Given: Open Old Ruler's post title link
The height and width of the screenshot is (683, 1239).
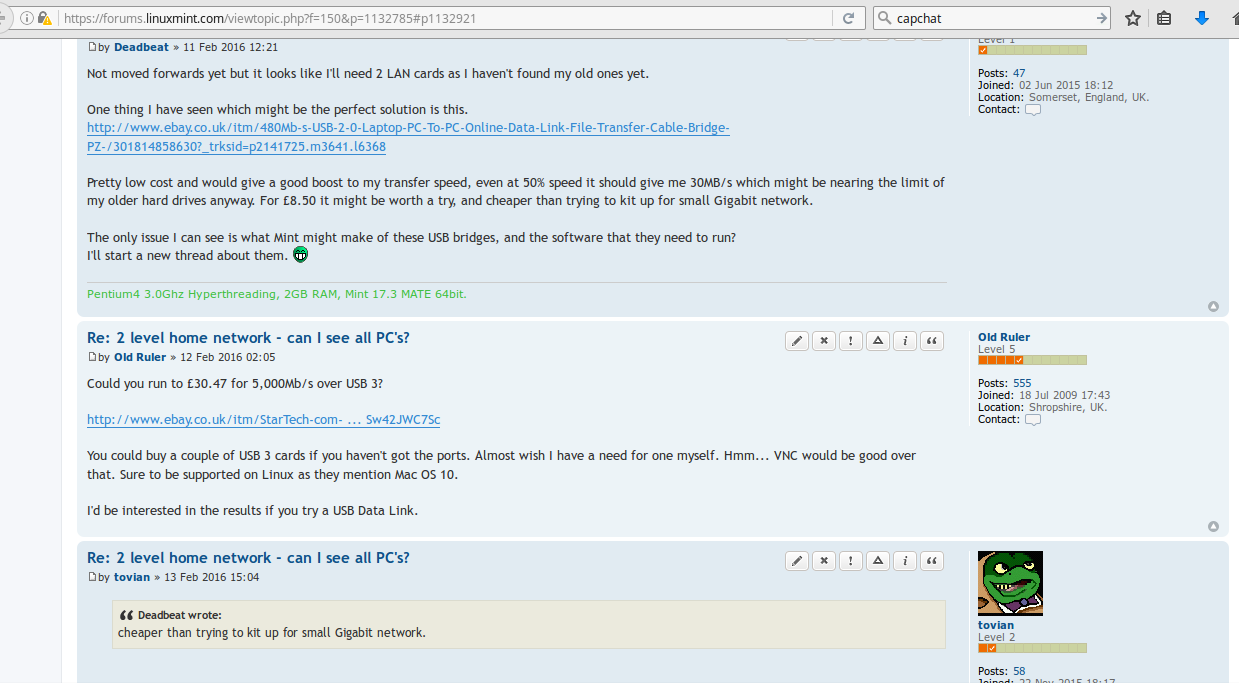Looking at the screenshot, I should point(248,338).
